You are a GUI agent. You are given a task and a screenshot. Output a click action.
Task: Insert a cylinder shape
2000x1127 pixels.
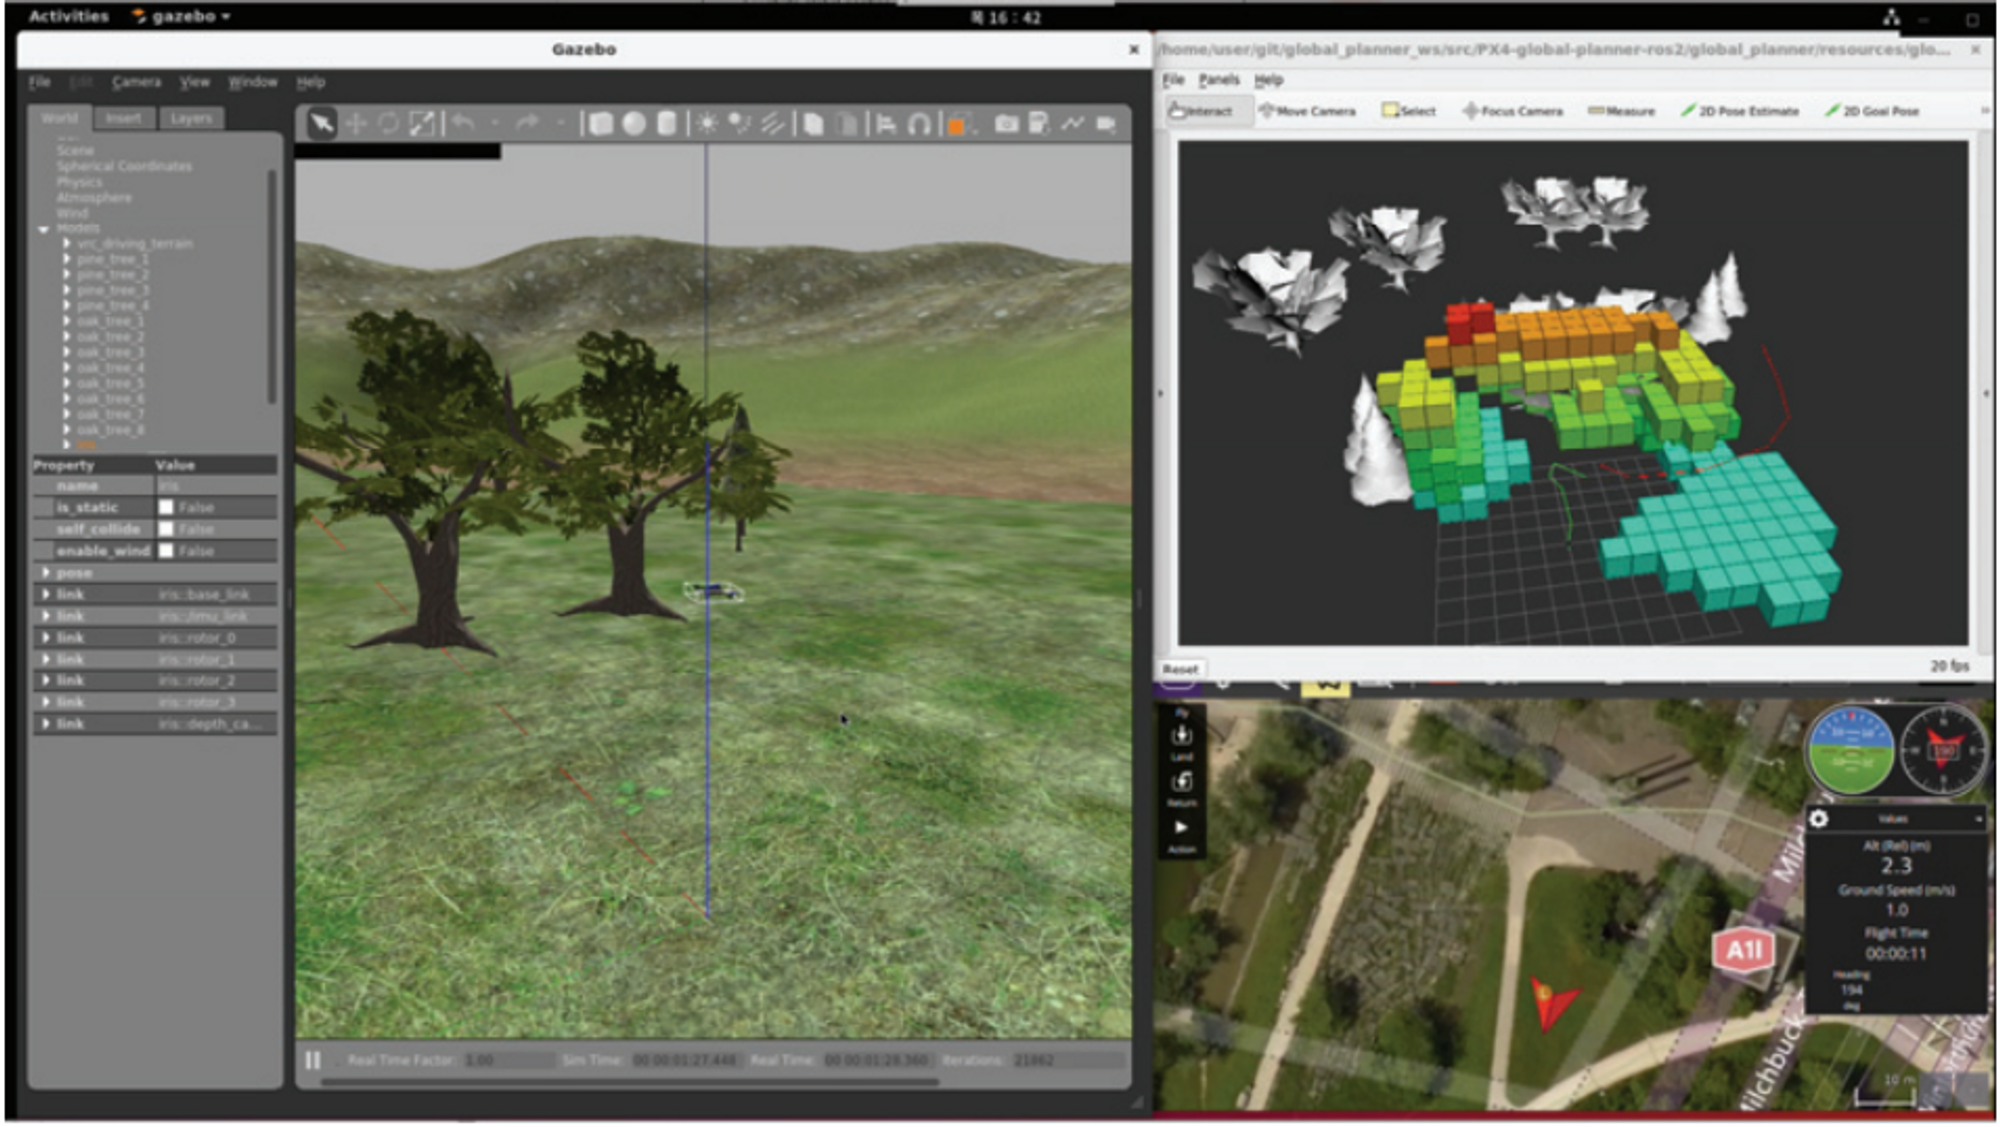click(x=666, y=123)
